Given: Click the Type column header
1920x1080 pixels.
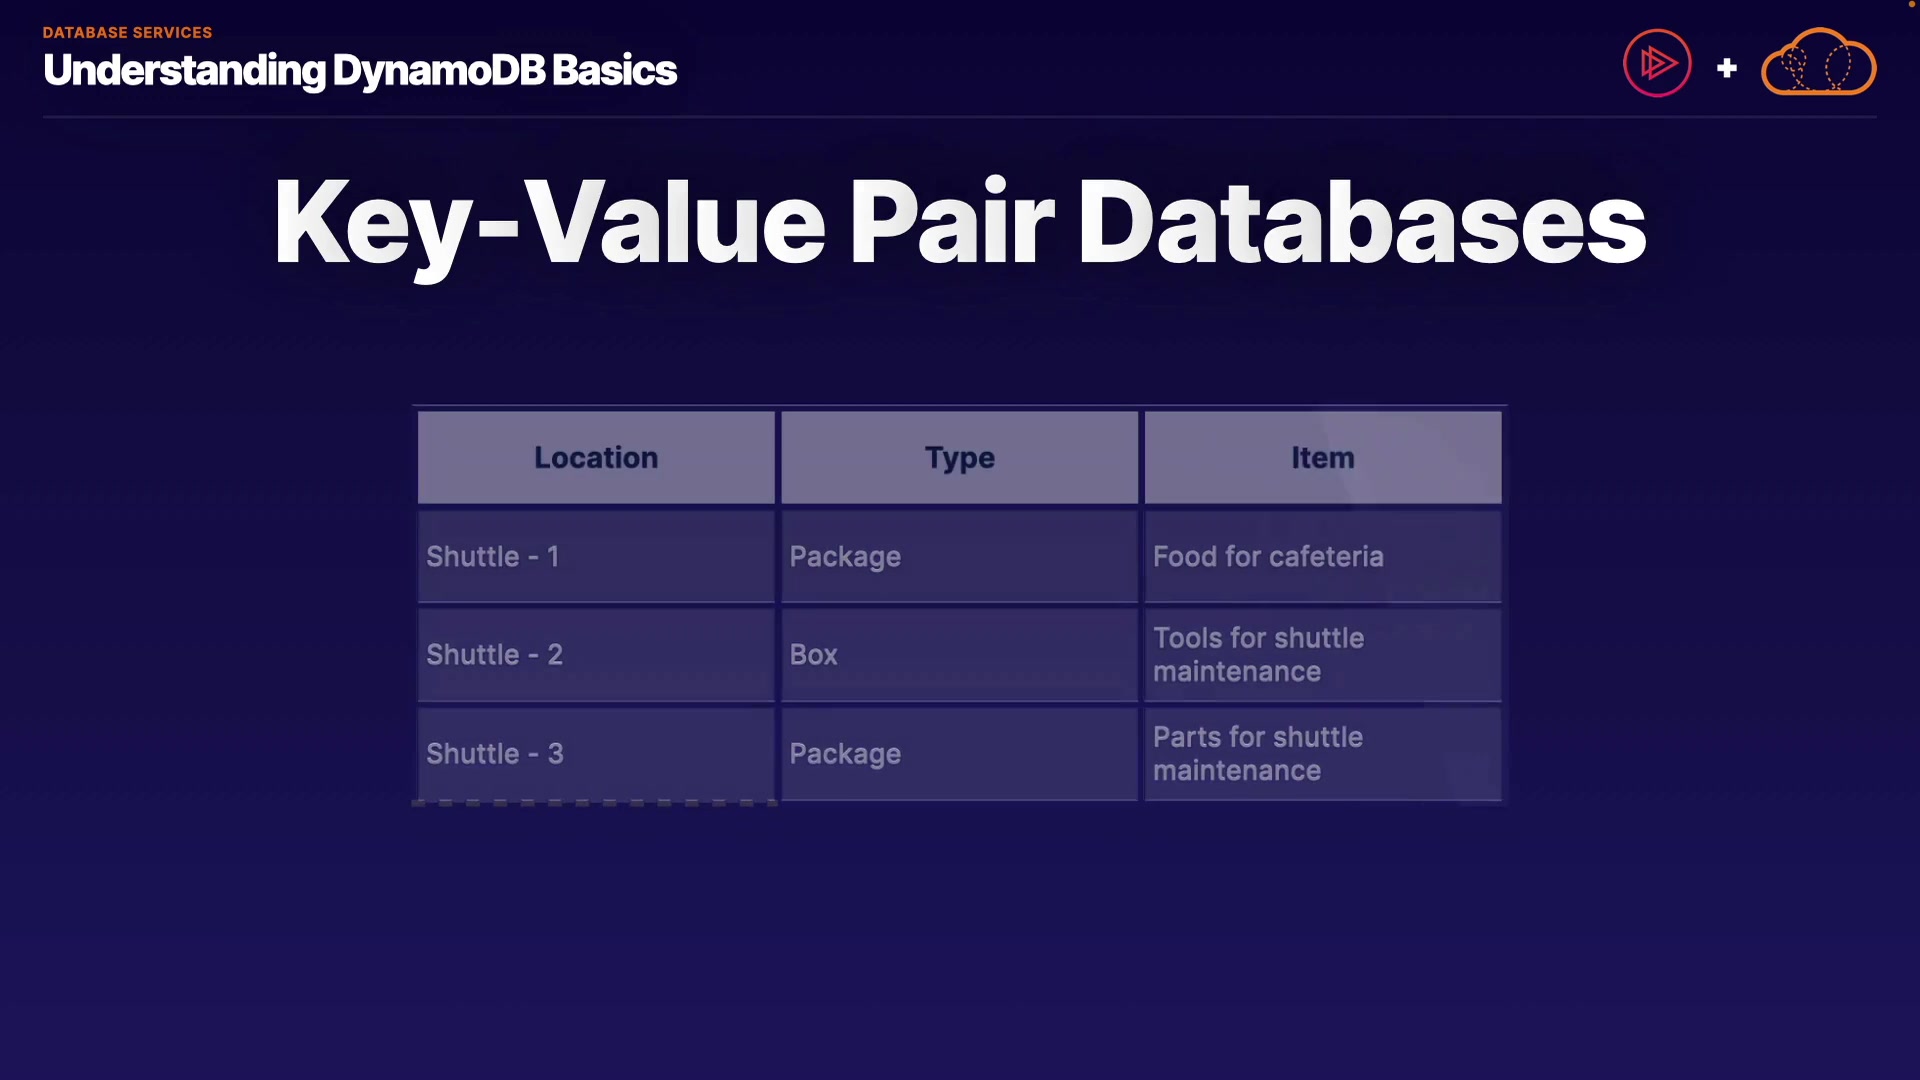Looking at the screenshot, I should click(959, 458).
